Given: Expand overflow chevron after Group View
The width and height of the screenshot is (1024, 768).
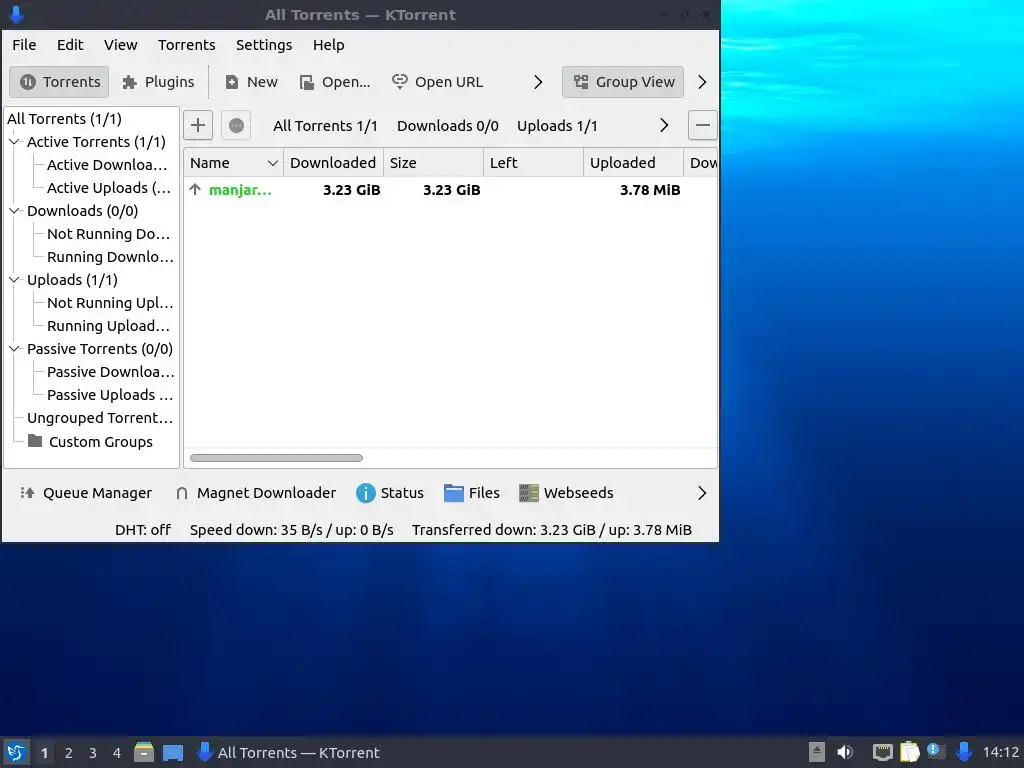Looking at the screenshot, I should [702, 82].
